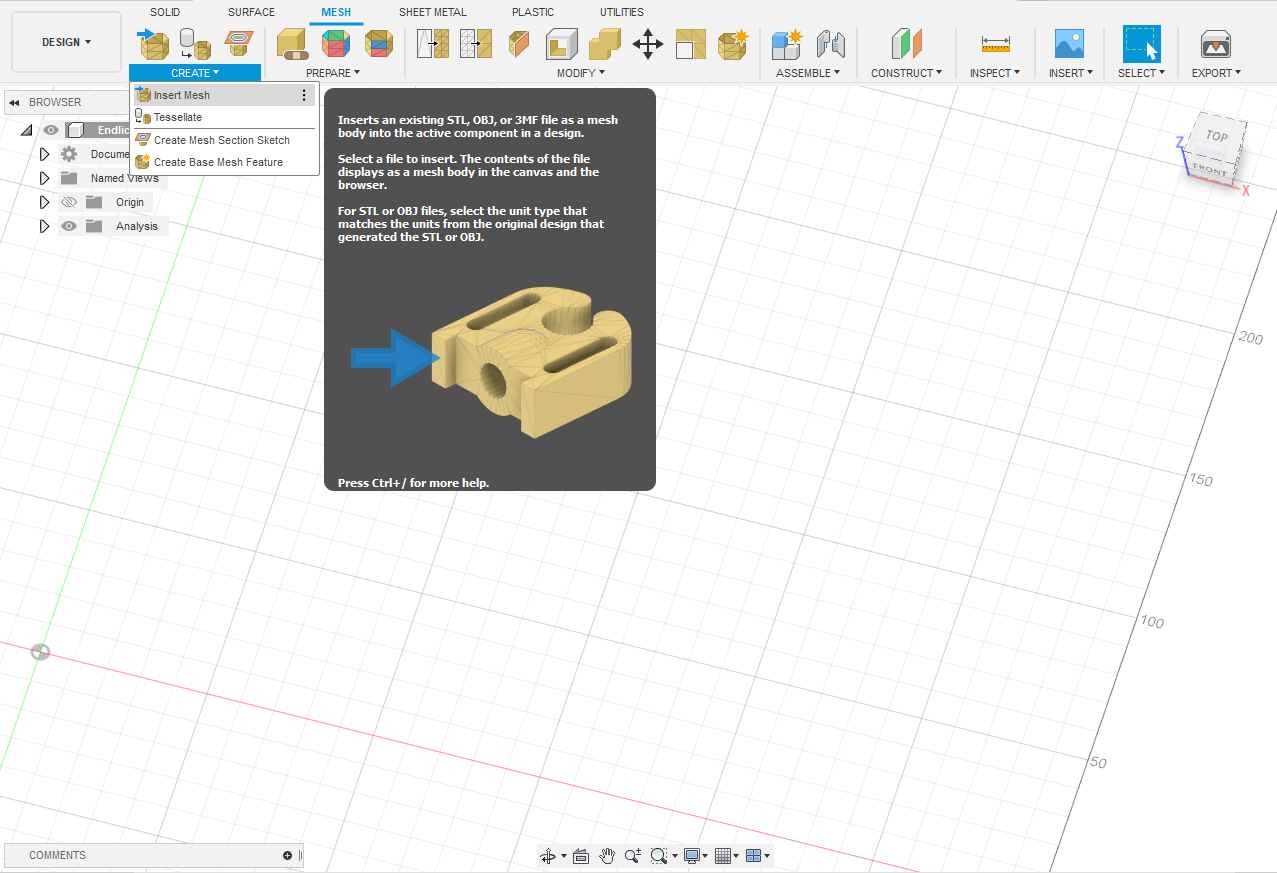Open the Measure tool under Inspect

point(994,44)
